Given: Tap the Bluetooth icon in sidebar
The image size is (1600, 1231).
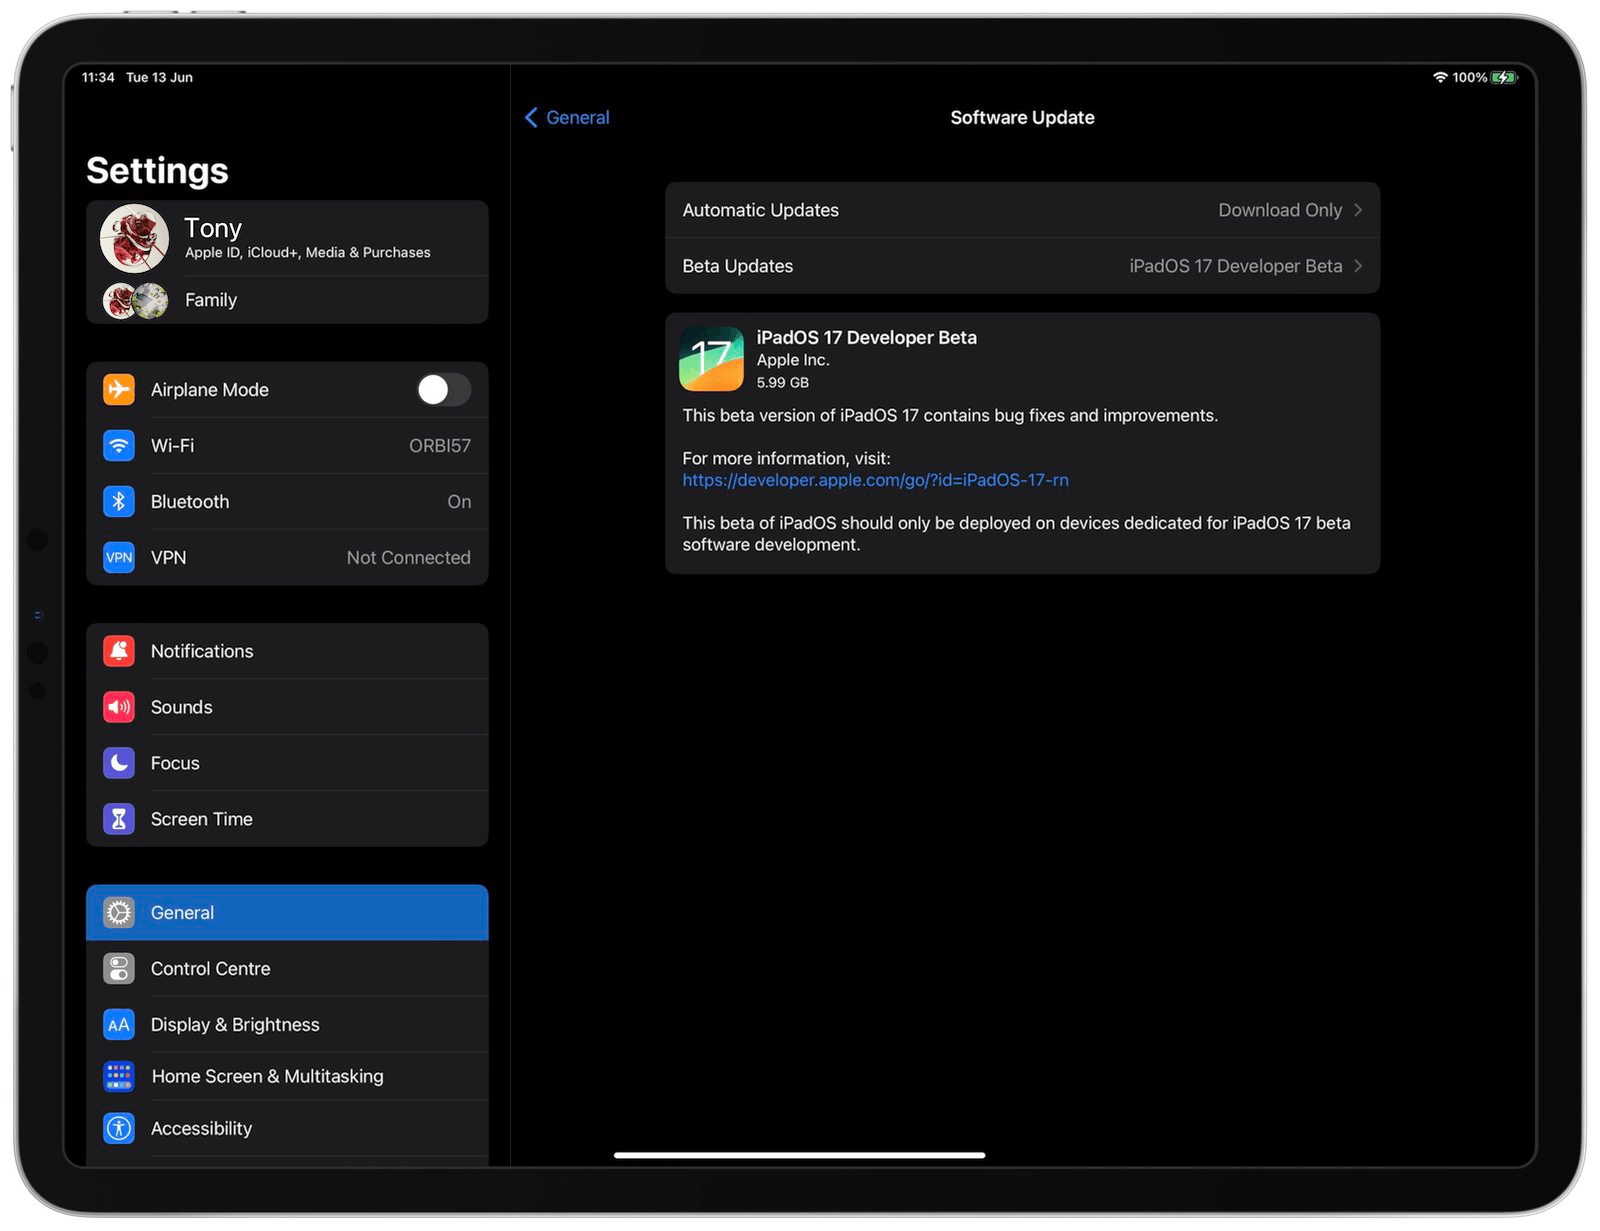Looking at the screenshot, I should (x=119, y=502).
